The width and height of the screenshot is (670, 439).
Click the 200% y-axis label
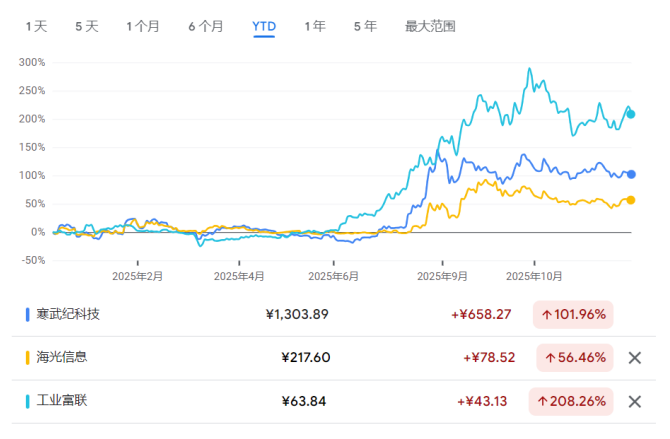(32, 119)
